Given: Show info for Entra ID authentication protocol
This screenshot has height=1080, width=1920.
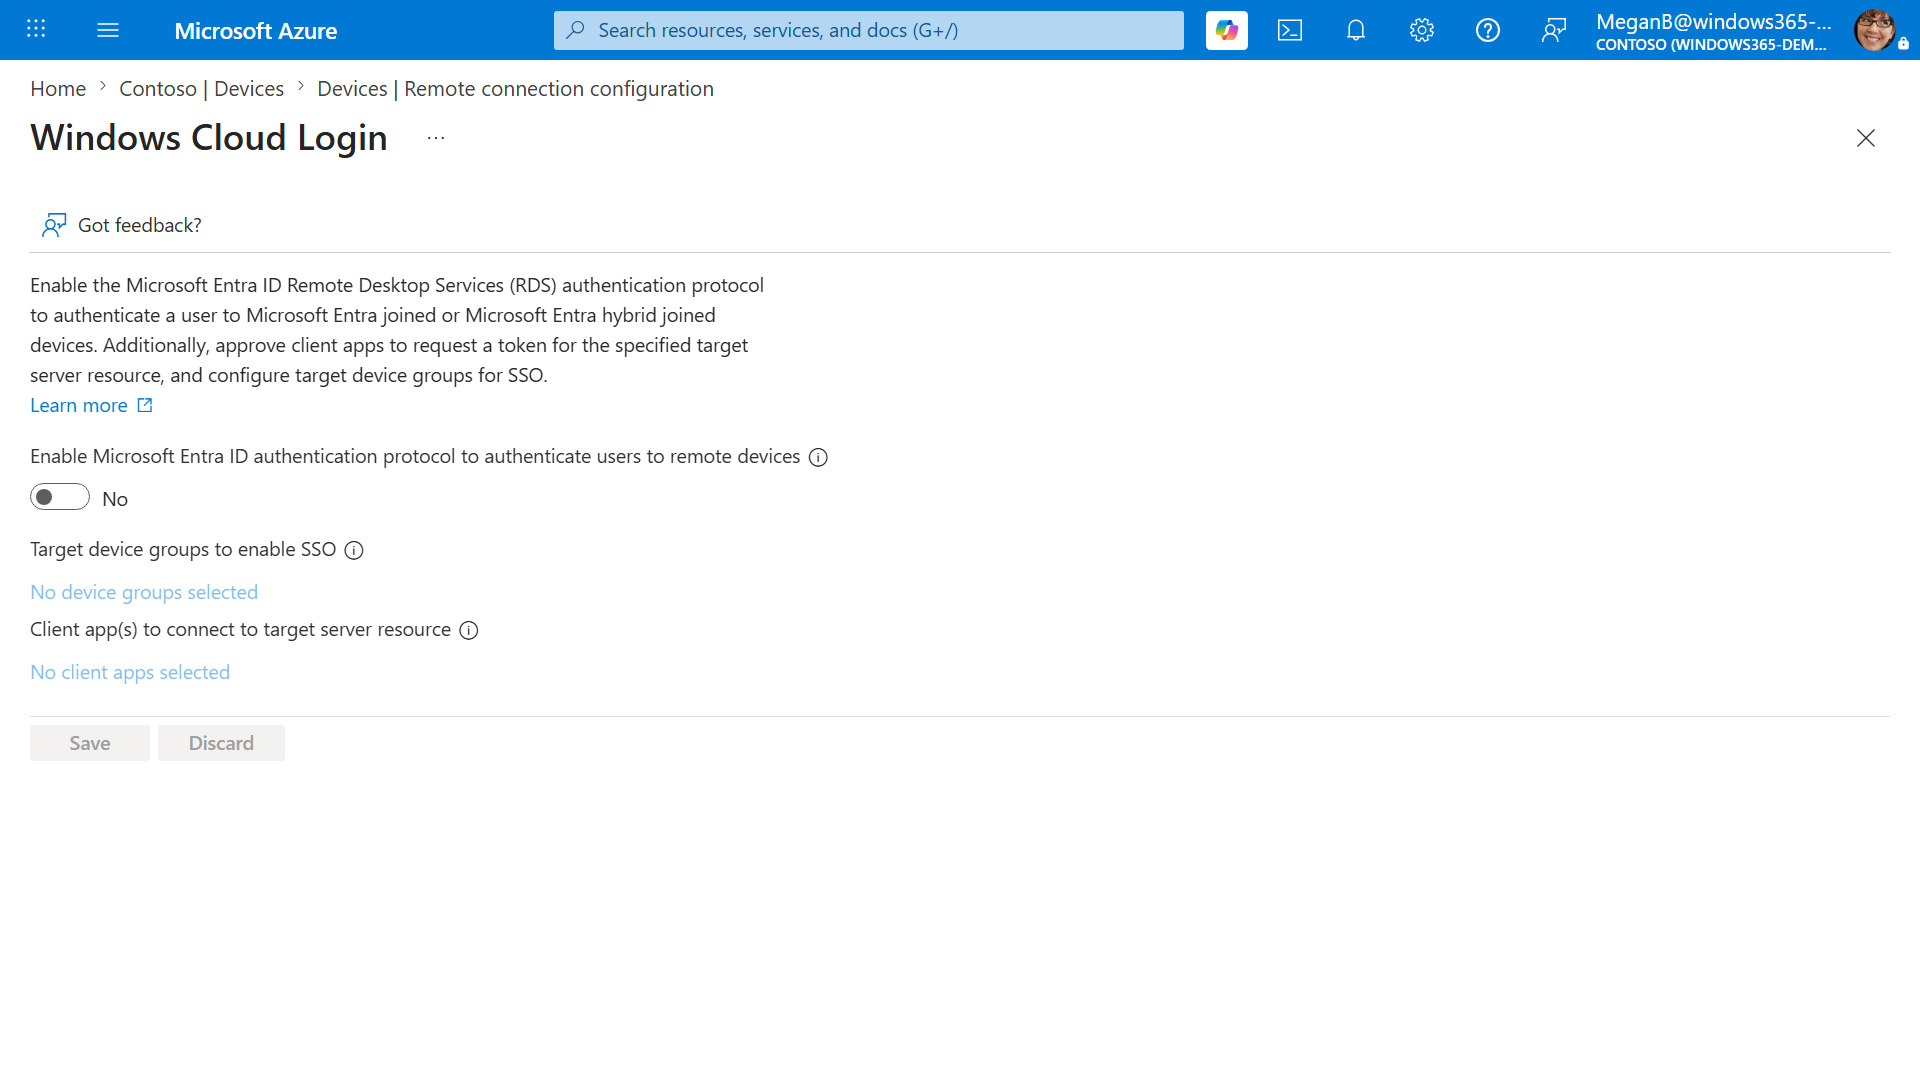Looking at the screenshot, I should [x=818, y=458].
